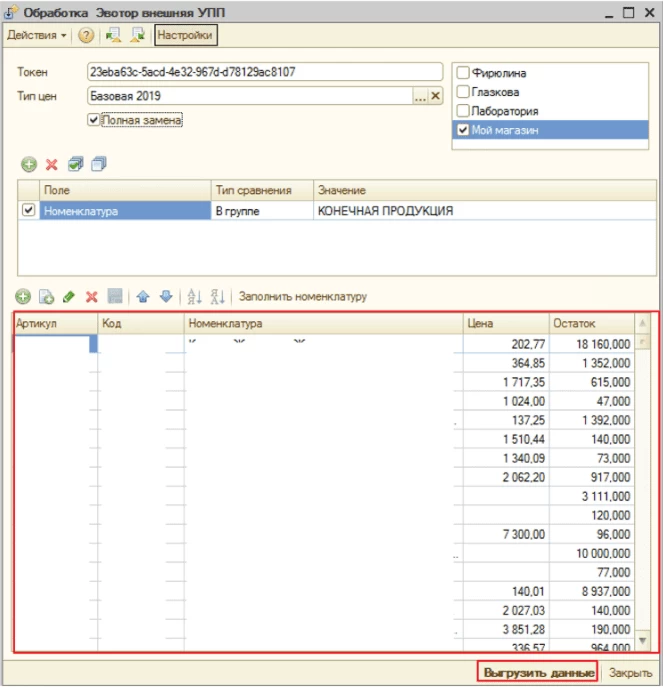The width and height of the screenshot is (663, 687).
Task: Add a new filter row with green plus
Action: pyautogui.click(x=29, y=164)
